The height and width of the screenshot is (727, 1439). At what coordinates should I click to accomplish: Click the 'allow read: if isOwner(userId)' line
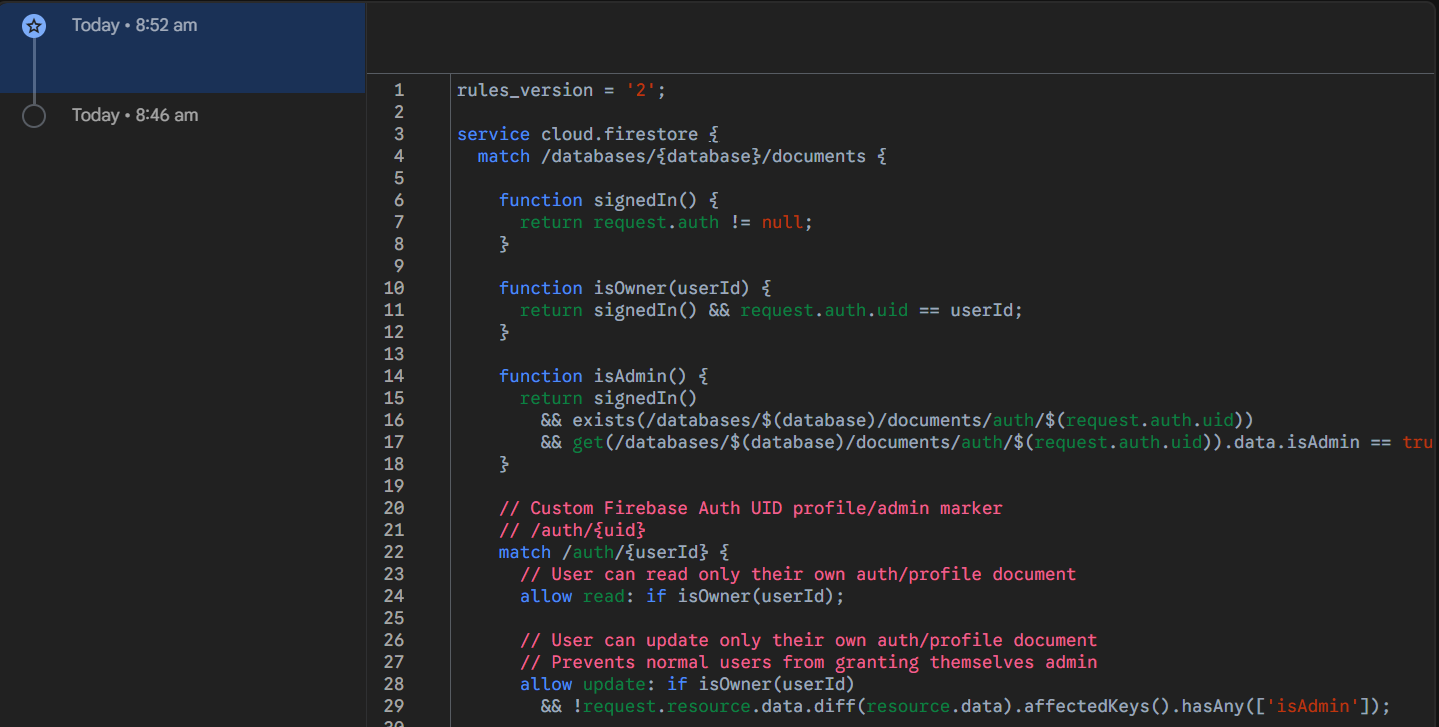click(x=682, y=596)
